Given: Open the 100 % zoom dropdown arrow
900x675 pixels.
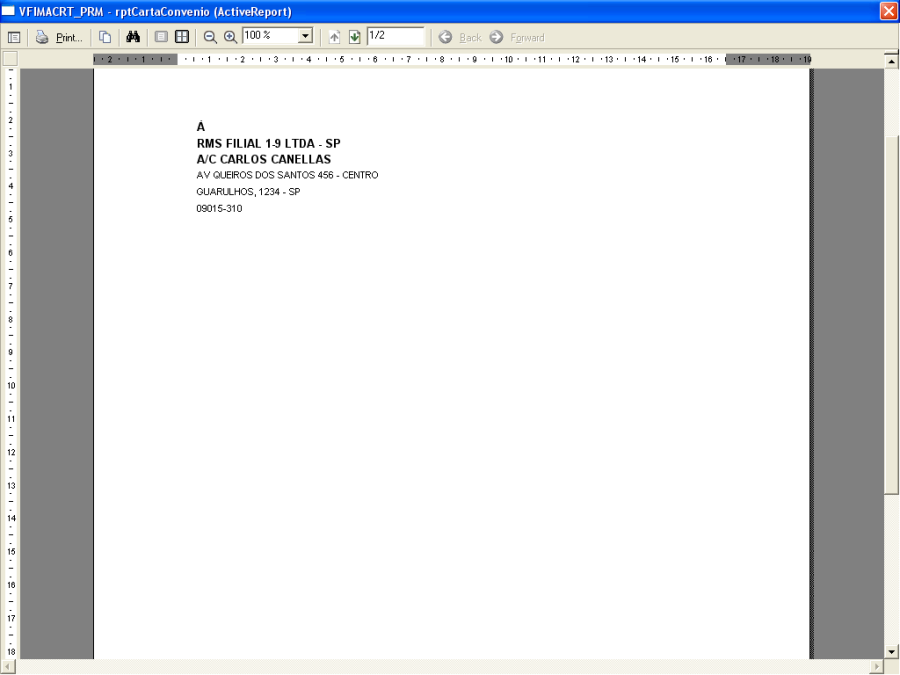Looking at the screenshot, I should point(305,36).
